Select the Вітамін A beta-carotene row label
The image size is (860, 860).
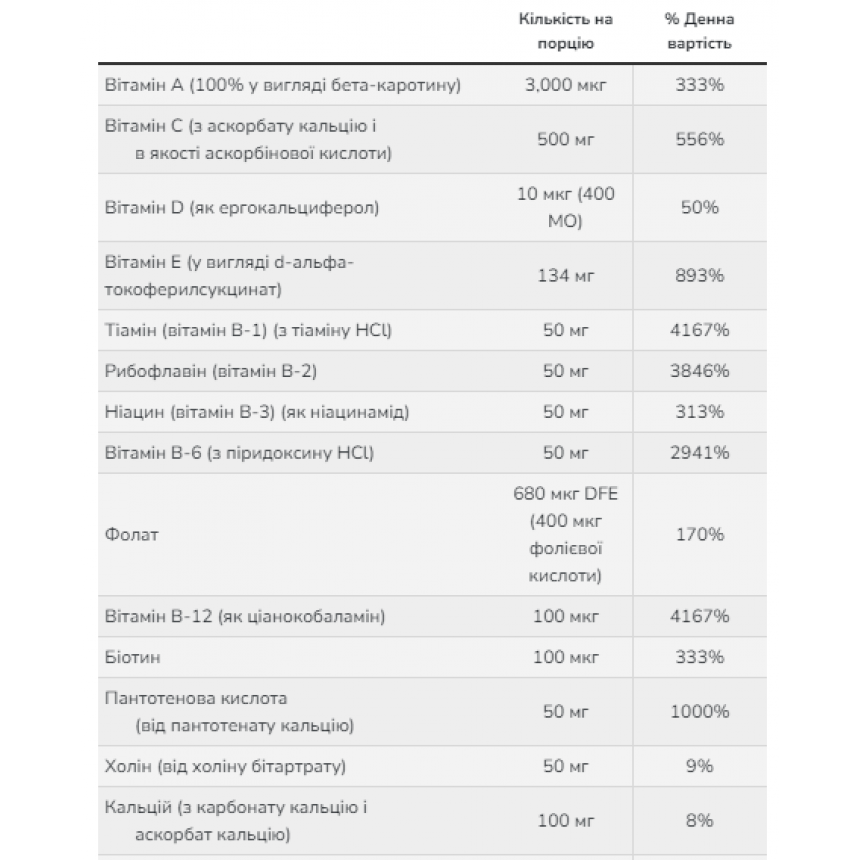point(282,85)
